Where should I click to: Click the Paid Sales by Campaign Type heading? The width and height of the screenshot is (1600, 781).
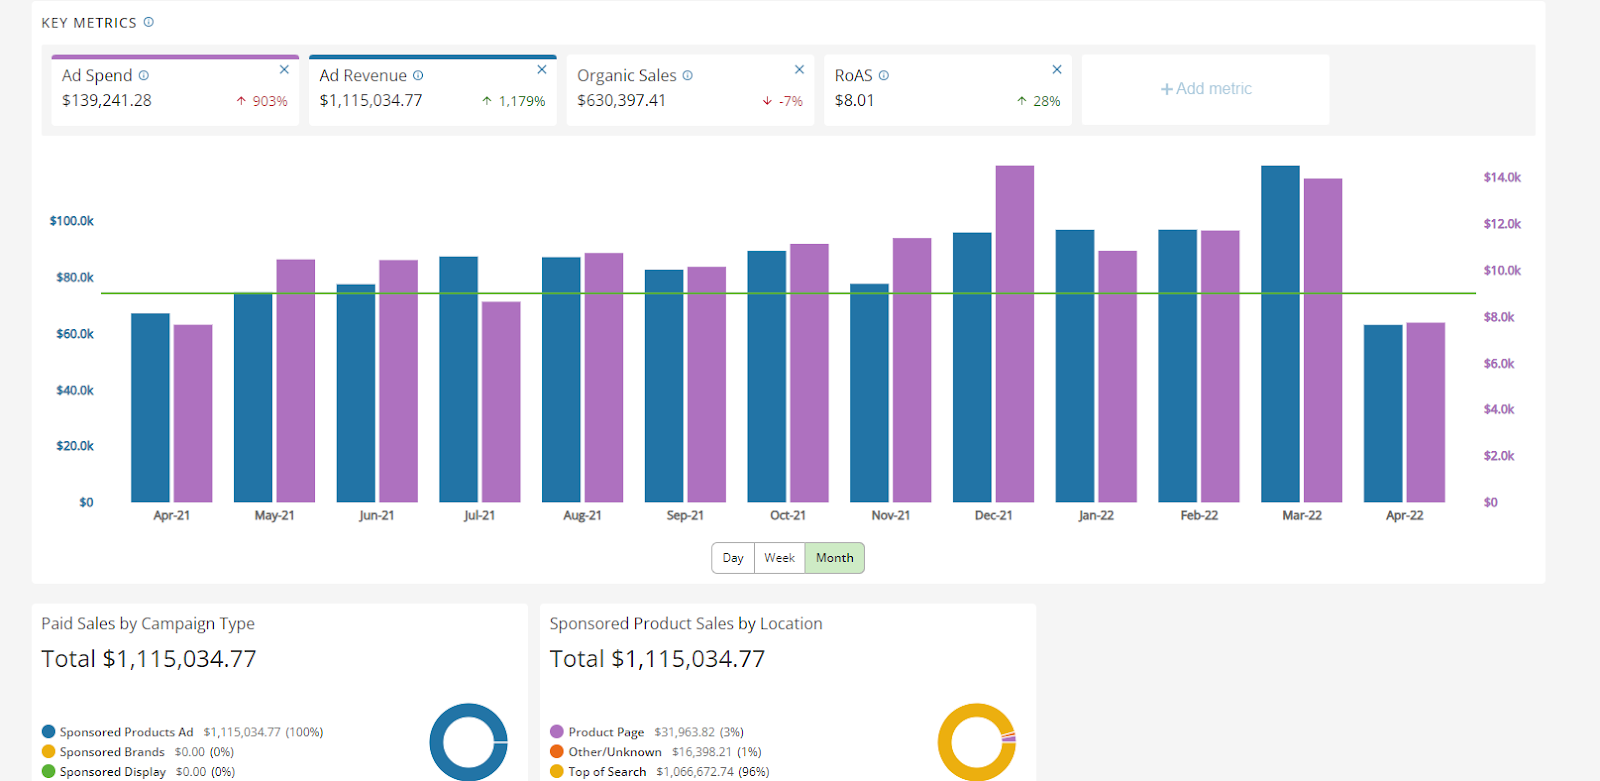pos(148,624)
